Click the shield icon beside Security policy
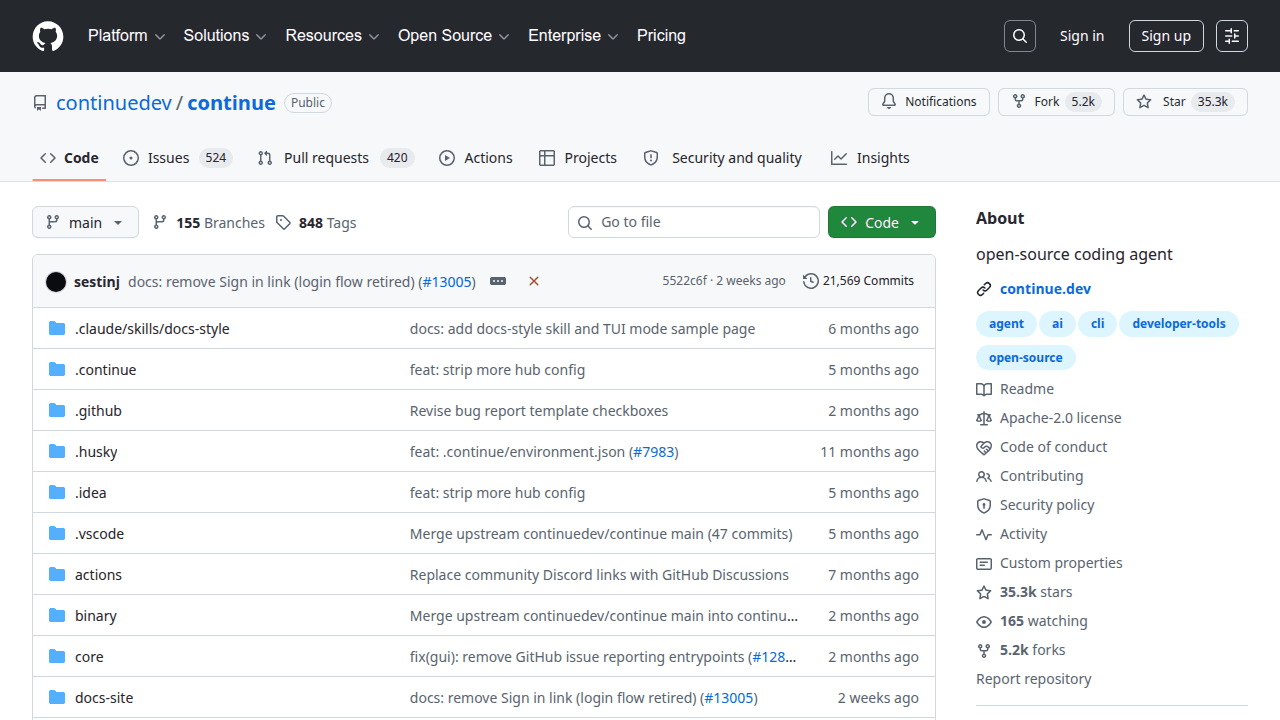This screenshot has height=720, width=1280. (984, 505)
